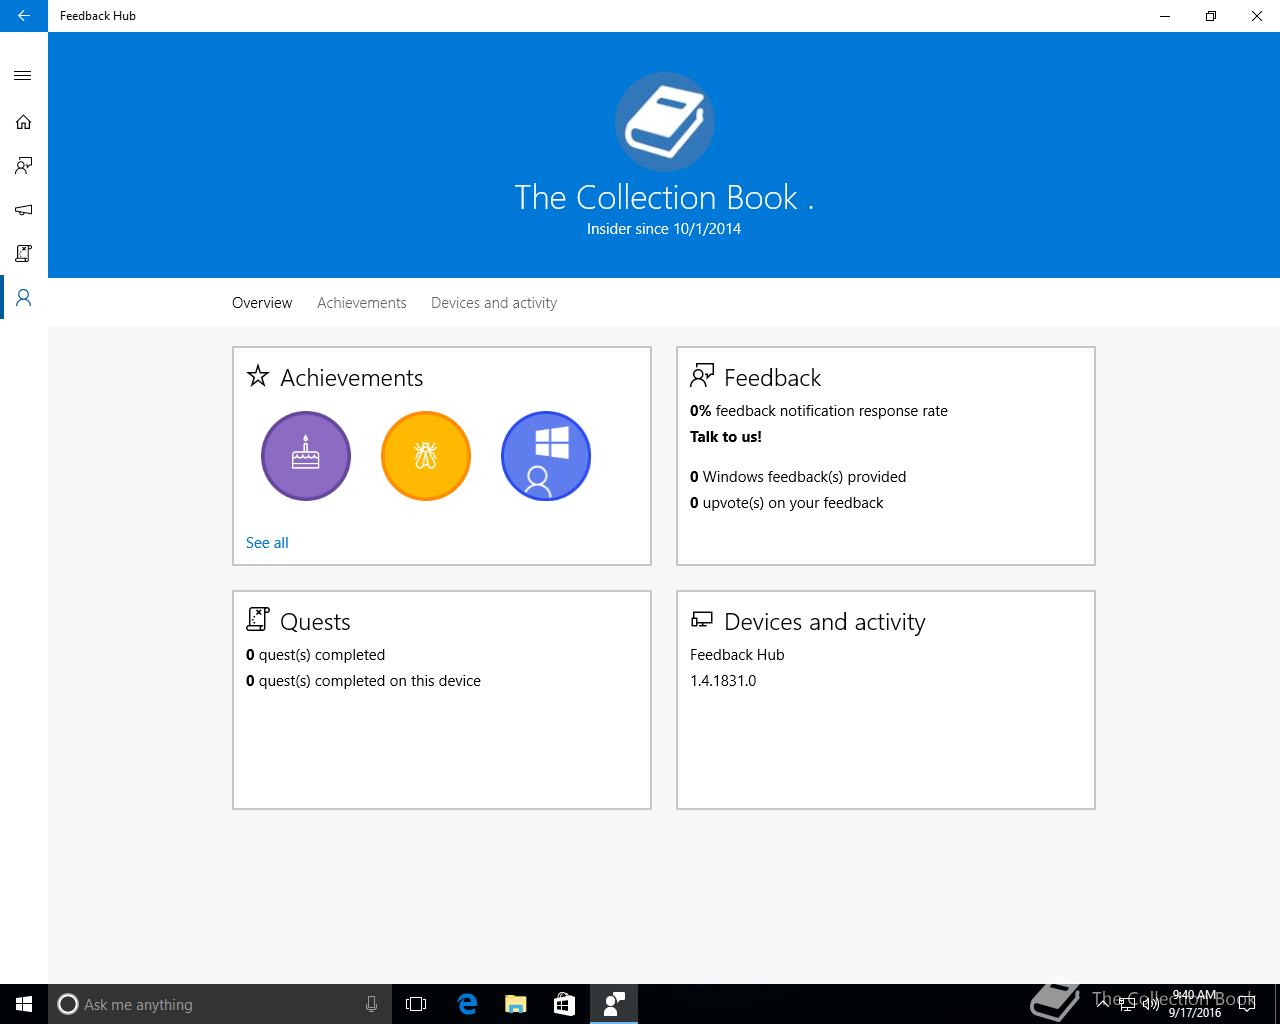Expand the hamburger navigation menu
The image size is (1280, 1024).
click(23, 76)
